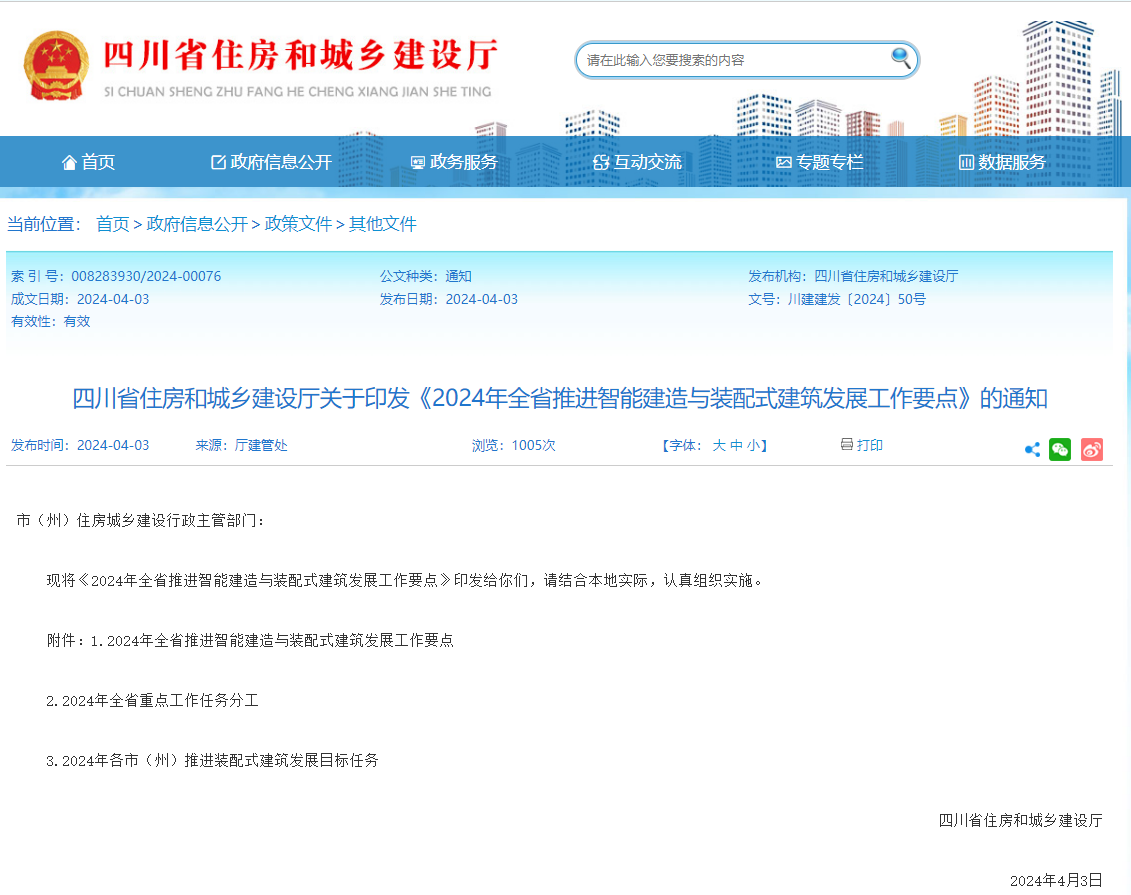The width and height of the screenshot is (1131, 895).
Task: Click the 厅建管处 source link
Action: coord(260,445)
